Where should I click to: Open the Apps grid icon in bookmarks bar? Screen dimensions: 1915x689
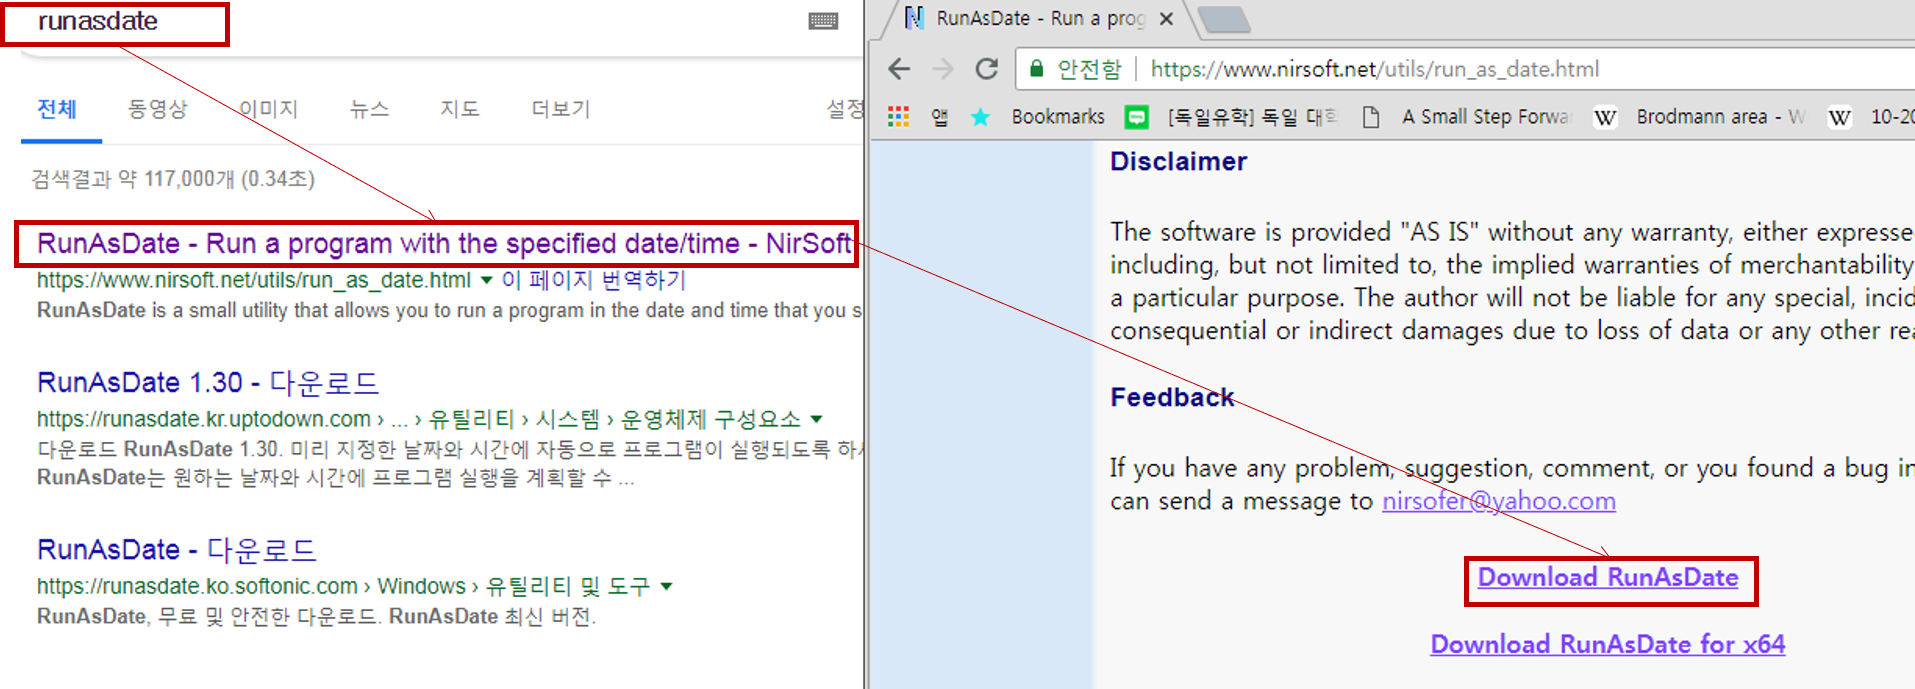coord(898,117)
